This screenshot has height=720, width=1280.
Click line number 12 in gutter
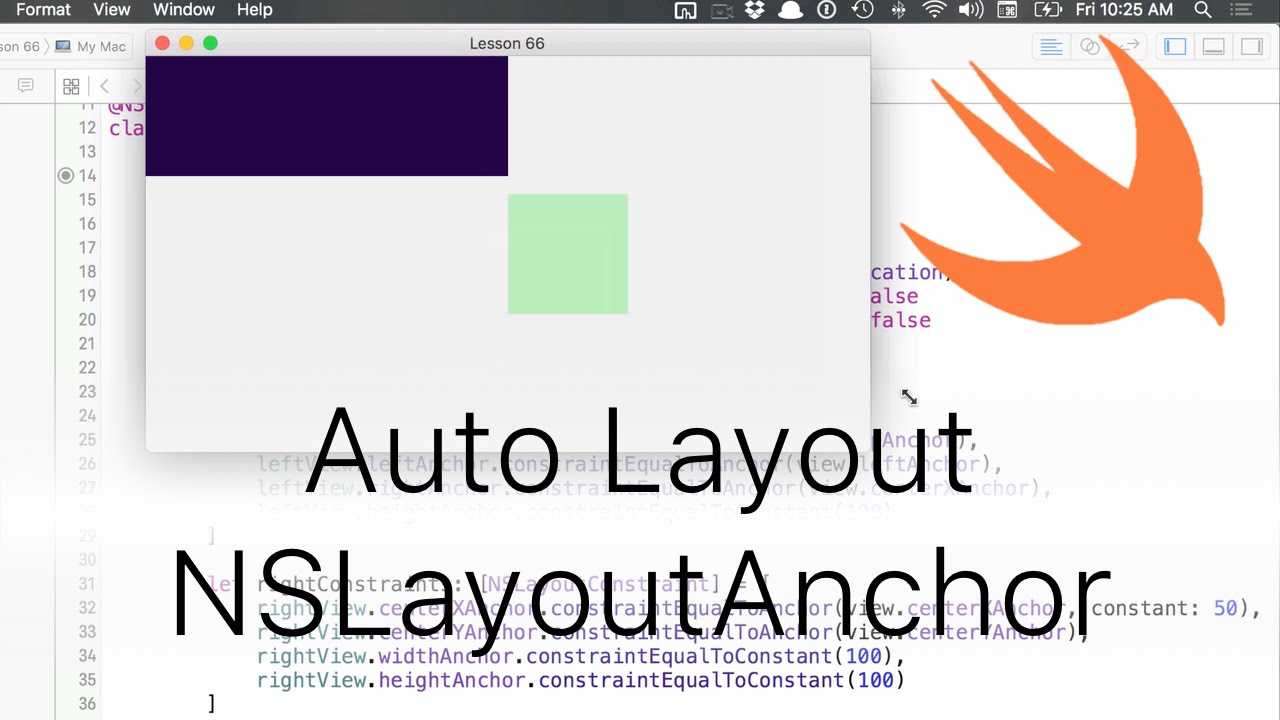coord(87,128)
